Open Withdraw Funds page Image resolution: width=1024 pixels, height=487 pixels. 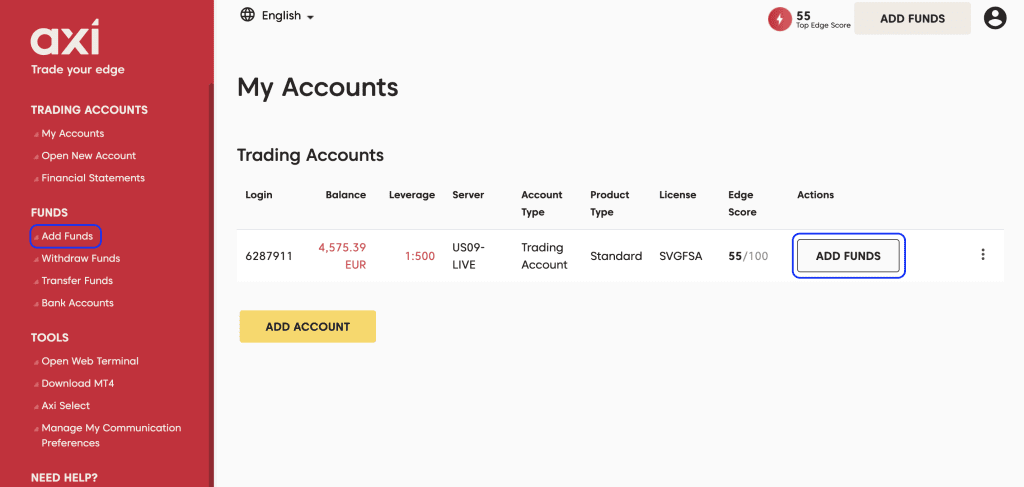pyautogui.click(x=80, y=259)
